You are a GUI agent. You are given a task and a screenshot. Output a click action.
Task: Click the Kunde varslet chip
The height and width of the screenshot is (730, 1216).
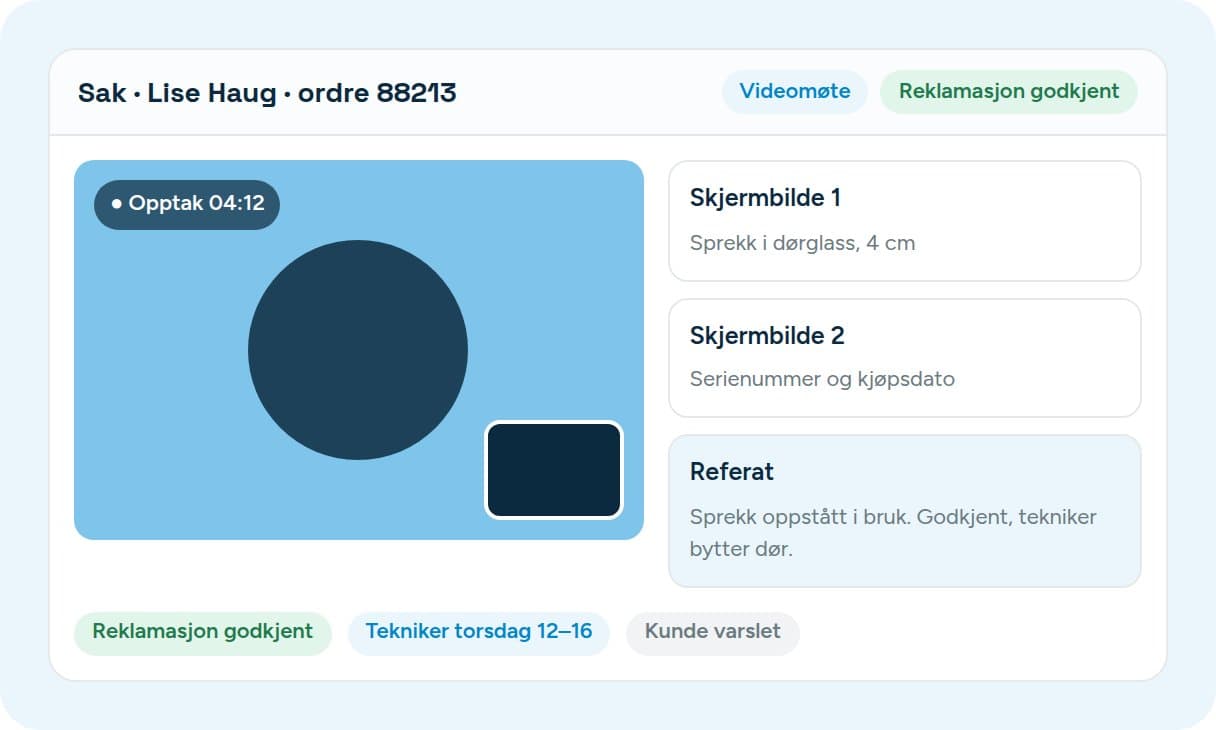(713, 633)
